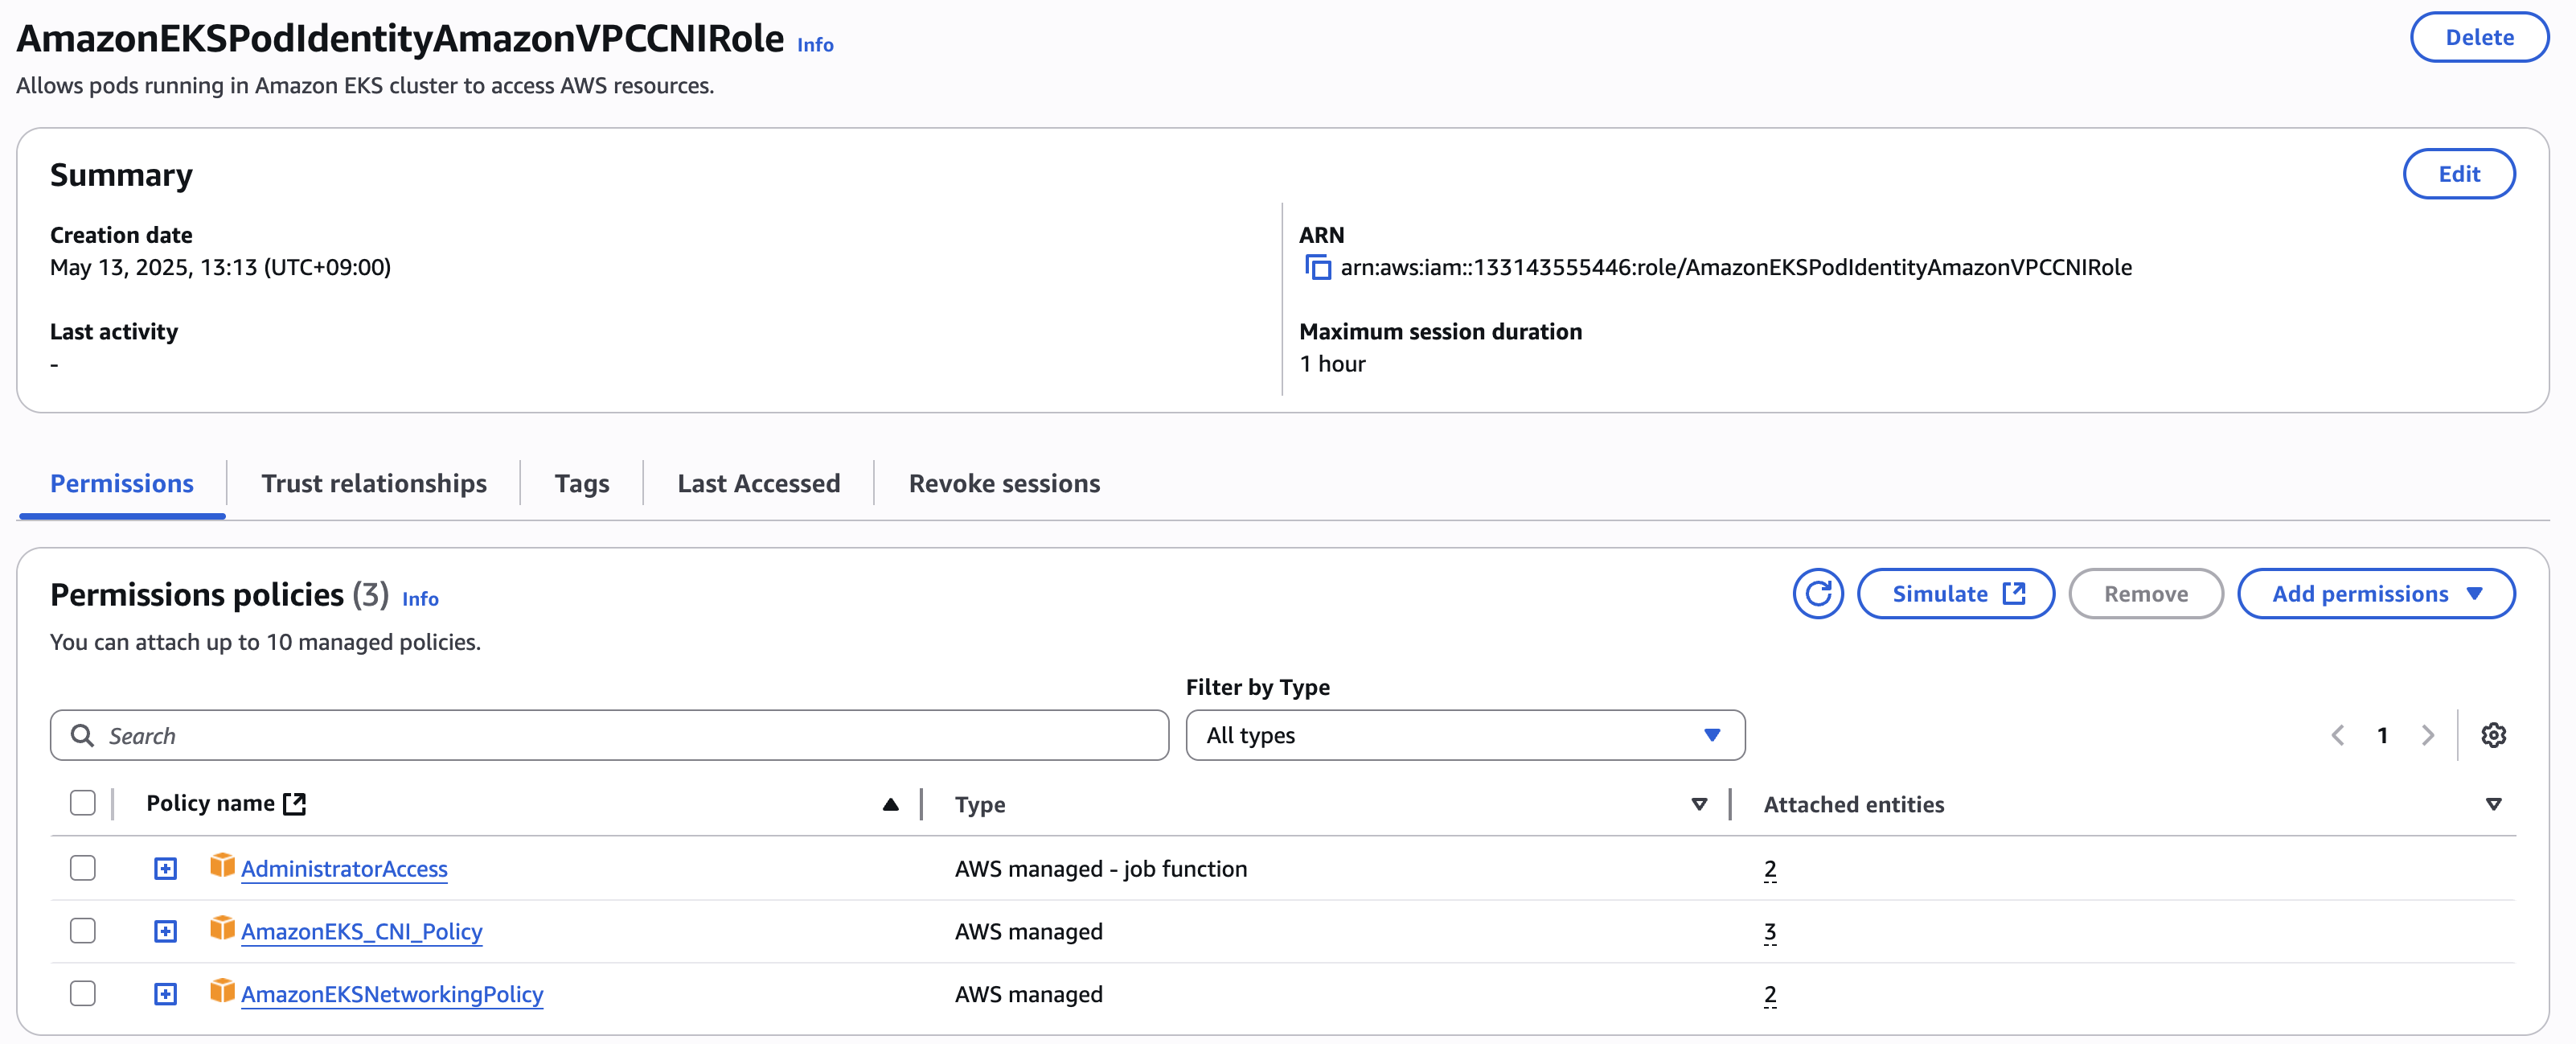Switch to the Permissions tab
Screen dimensions: 2576x1044
pos(122,484)
